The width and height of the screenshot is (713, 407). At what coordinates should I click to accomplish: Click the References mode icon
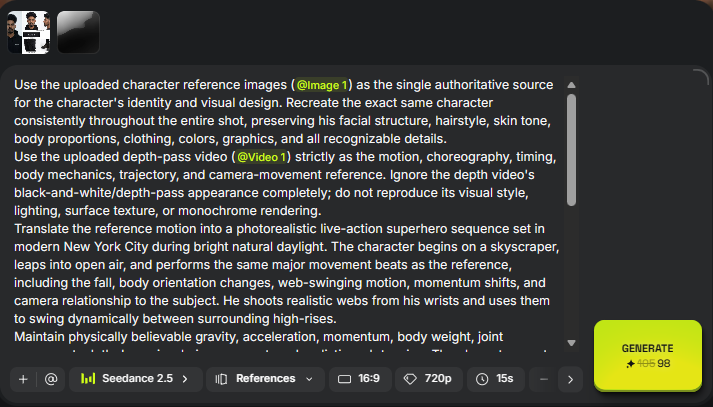coord(221,379)
